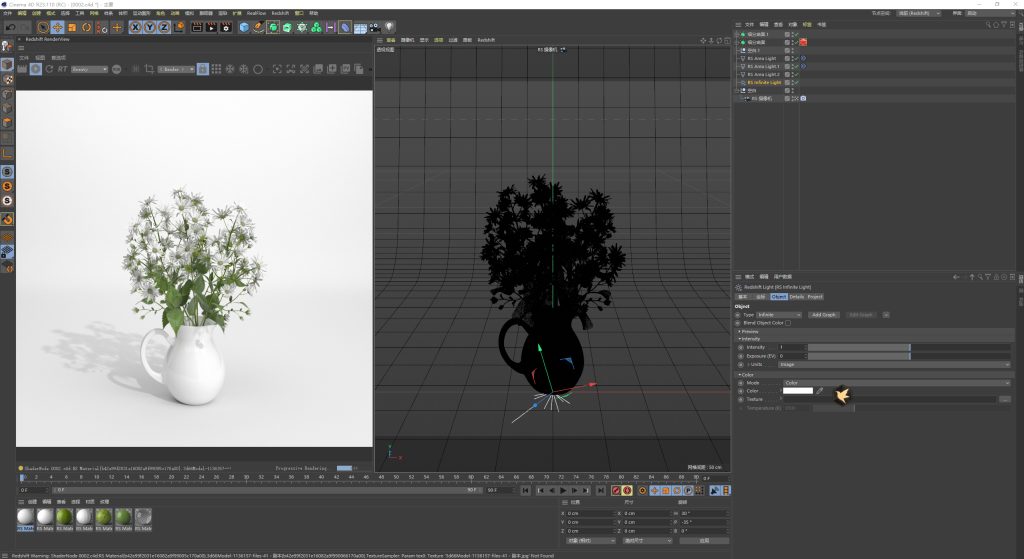Screen dimensions: 1024x559
Task: Expand the Preview section
Action: pos(749,332)
